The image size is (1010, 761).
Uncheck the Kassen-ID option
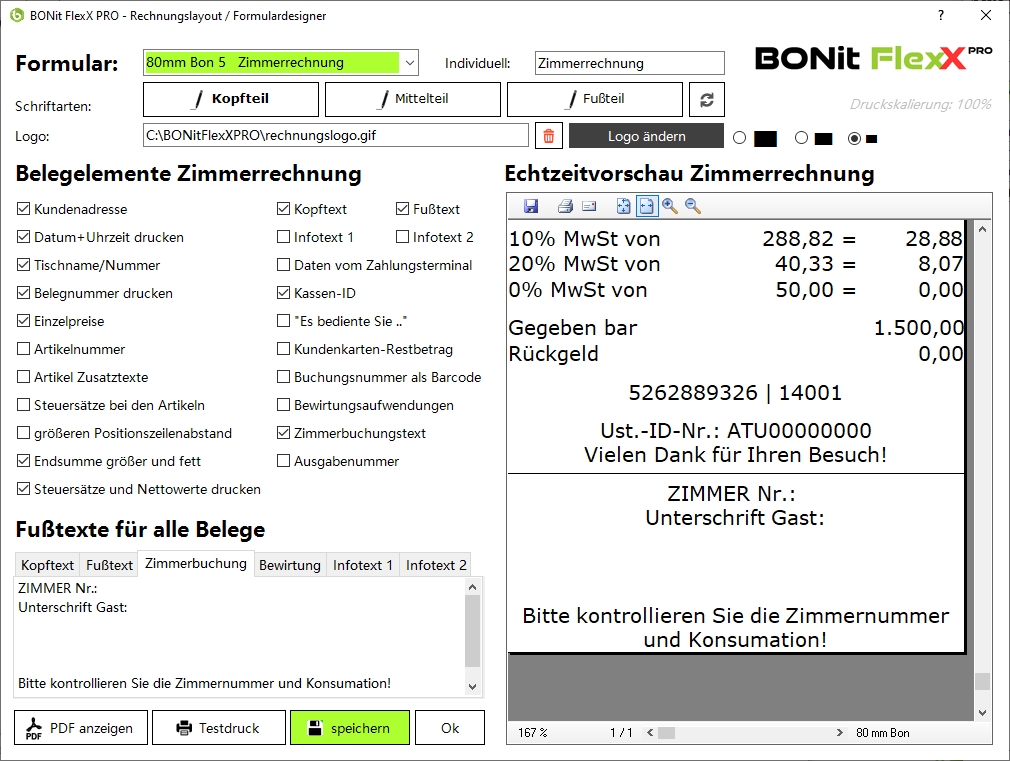[283, 293]
